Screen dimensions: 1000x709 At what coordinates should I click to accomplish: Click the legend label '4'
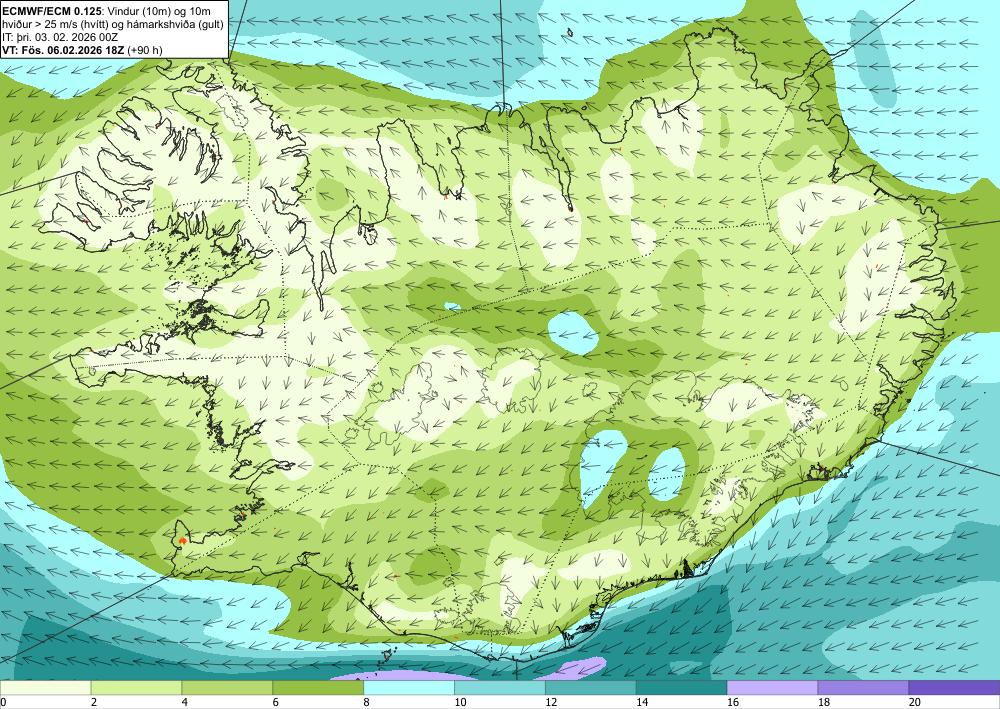click(185, 703)
